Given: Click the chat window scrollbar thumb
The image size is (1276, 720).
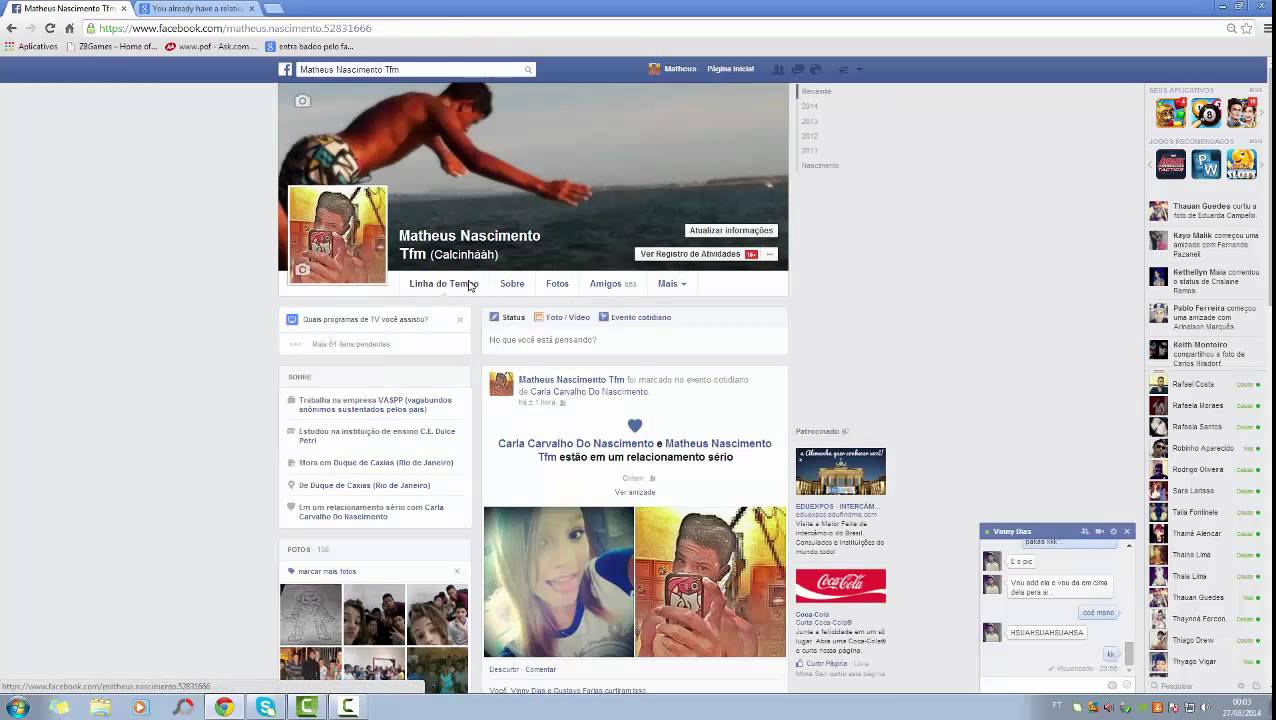Looking at the screenshot, I should coord(1130,653).
